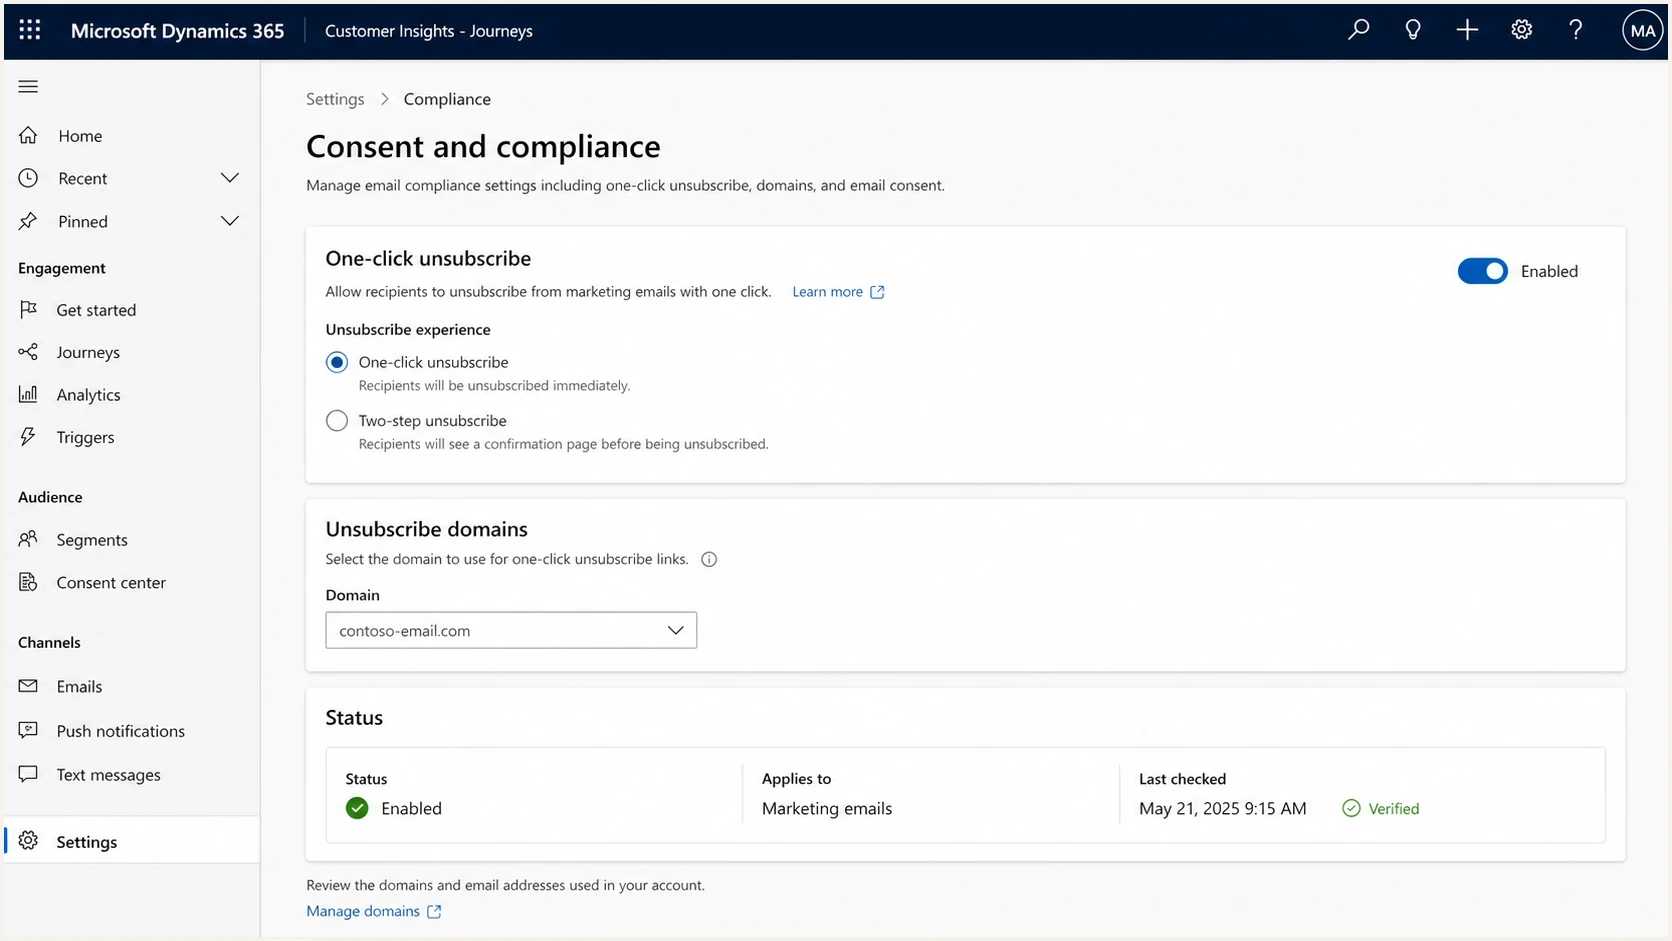Screen dimensions: 1672x941
Task: Open Segments menu item
Action: 92,540
